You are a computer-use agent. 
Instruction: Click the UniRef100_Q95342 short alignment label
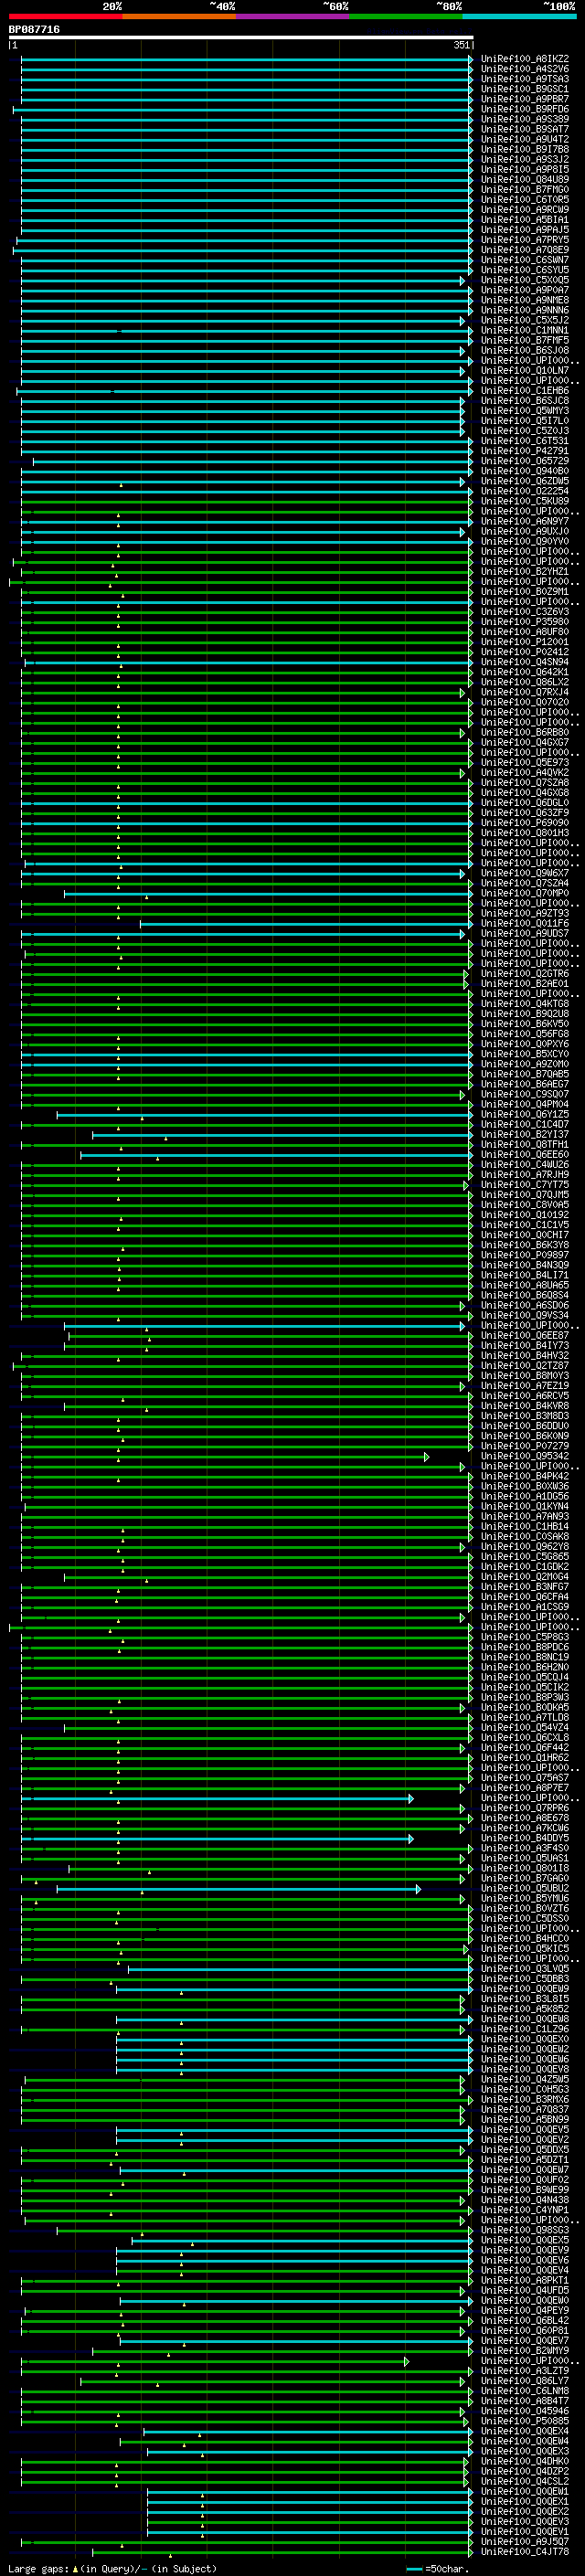[525, 1456]
